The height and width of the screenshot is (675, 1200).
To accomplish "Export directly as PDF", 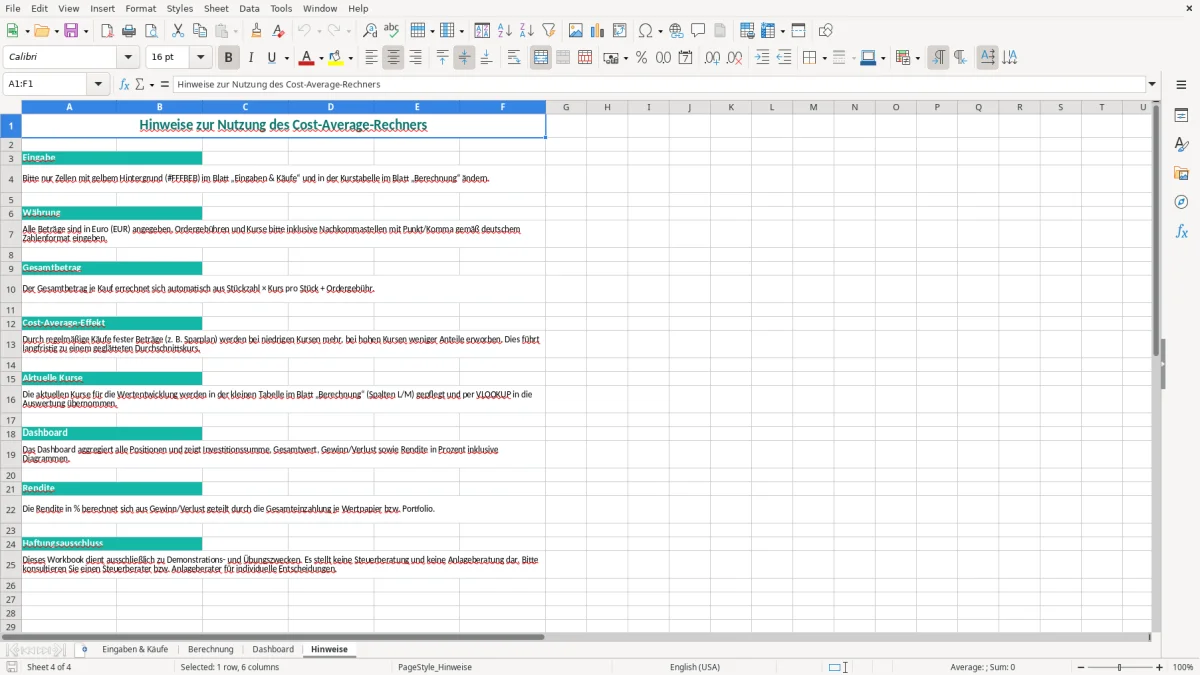I will click(x=107, y=31).
